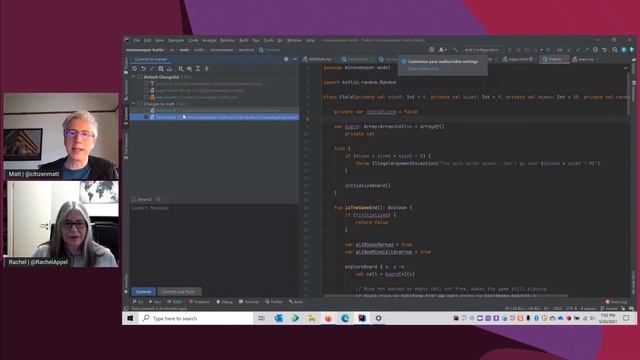Toggle the Default Changelist checkbox
This screenshot has width=640, height=360.
pyautogui.click(x=140, y=77)
